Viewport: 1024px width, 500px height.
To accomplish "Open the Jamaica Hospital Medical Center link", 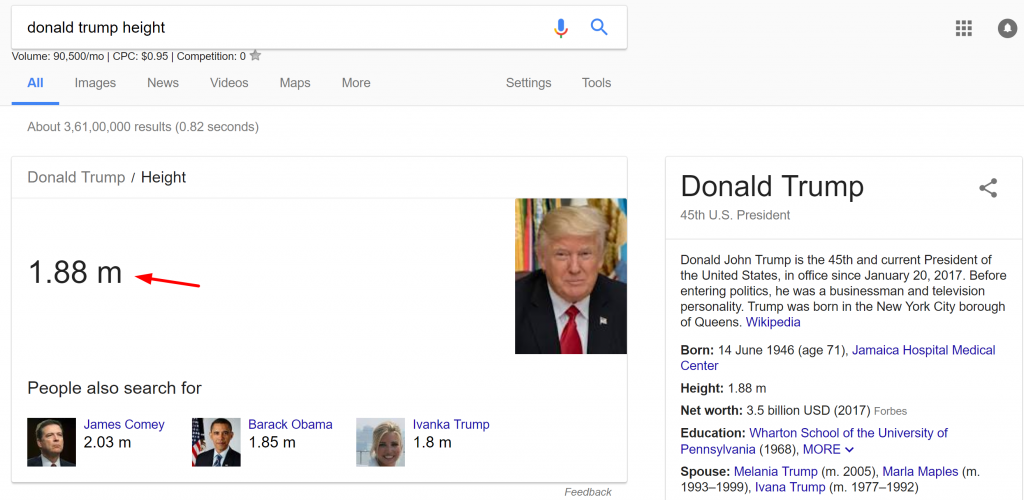I will pyautogui.click(x=838, y=358).
